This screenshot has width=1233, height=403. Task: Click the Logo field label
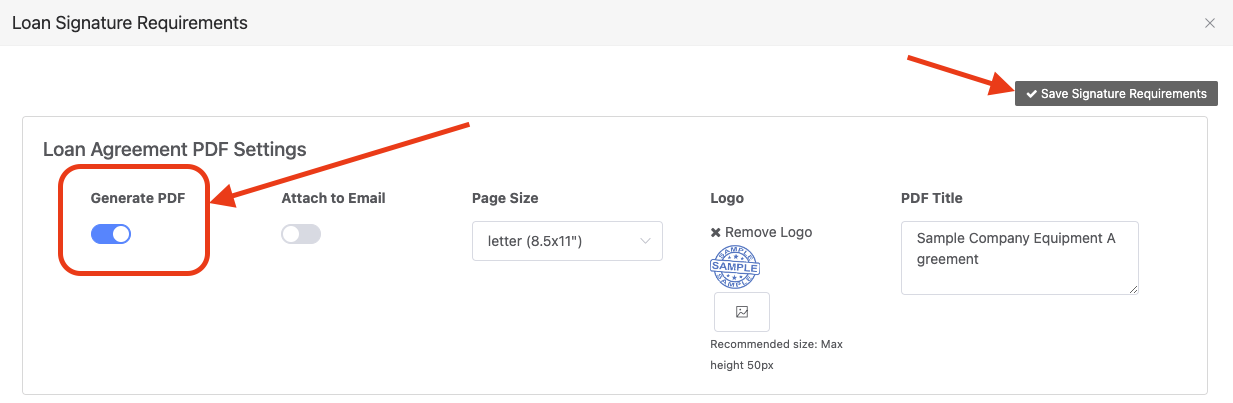(727, 198)
